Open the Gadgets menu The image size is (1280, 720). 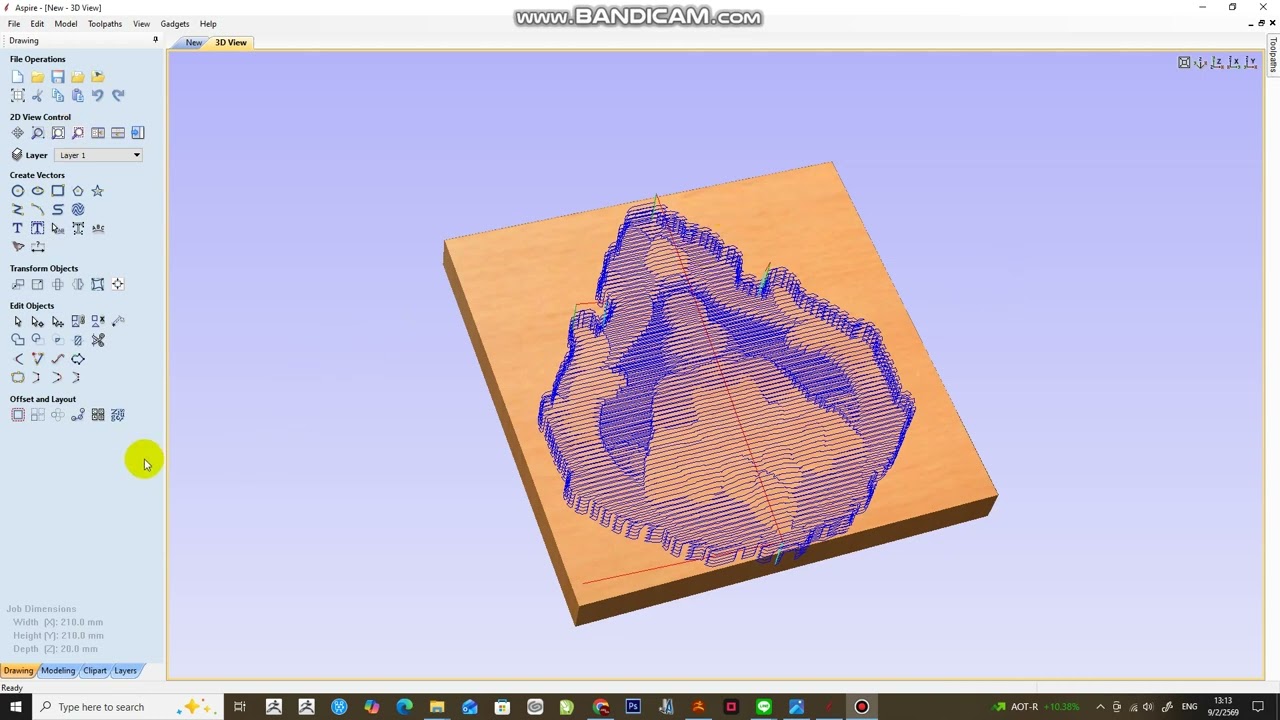(175, 24)
